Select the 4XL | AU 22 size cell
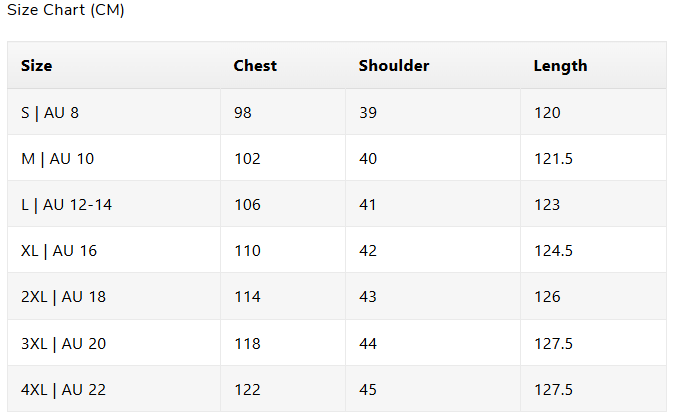 point(64,389)
